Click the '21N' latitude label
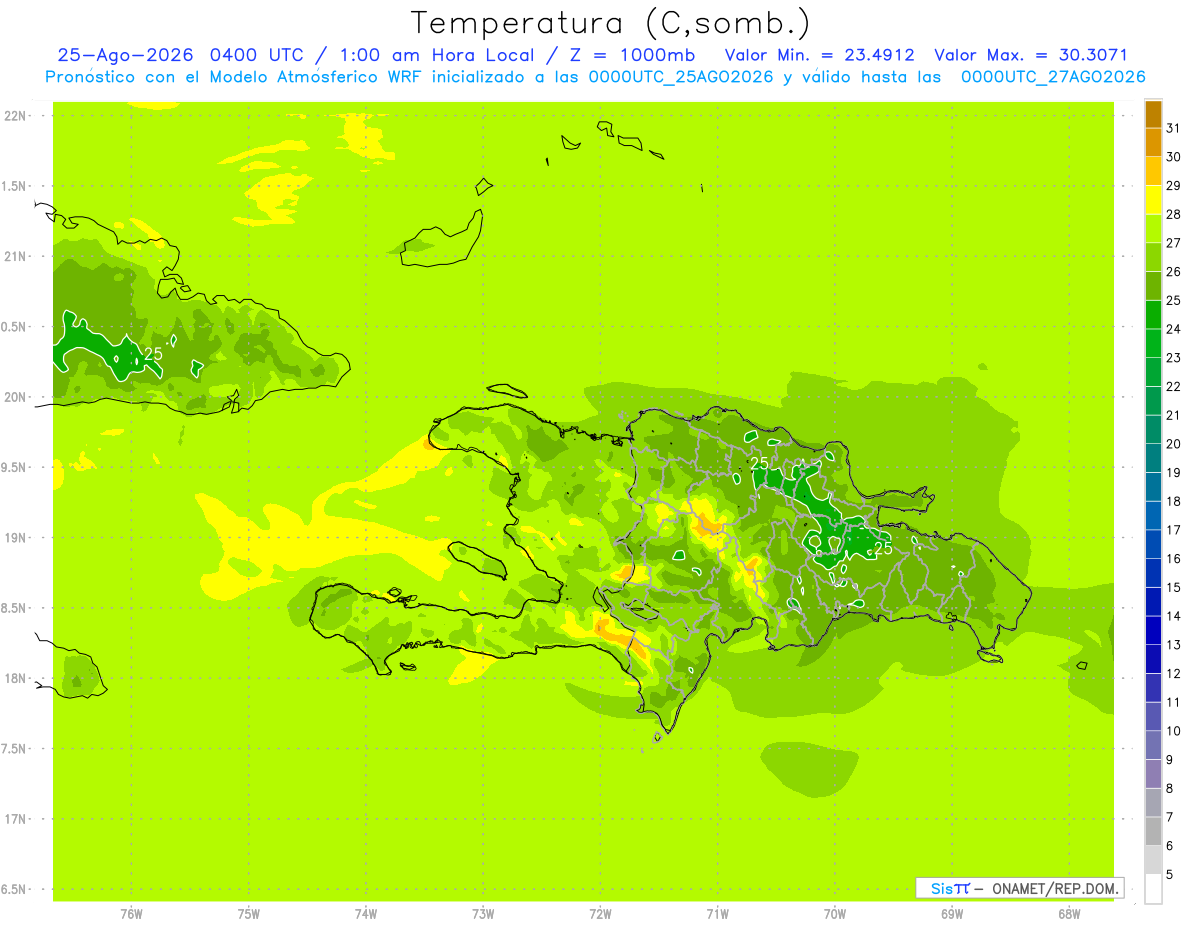The width and height of the screenshot is (1200, 927). click(x=15, y=256)
